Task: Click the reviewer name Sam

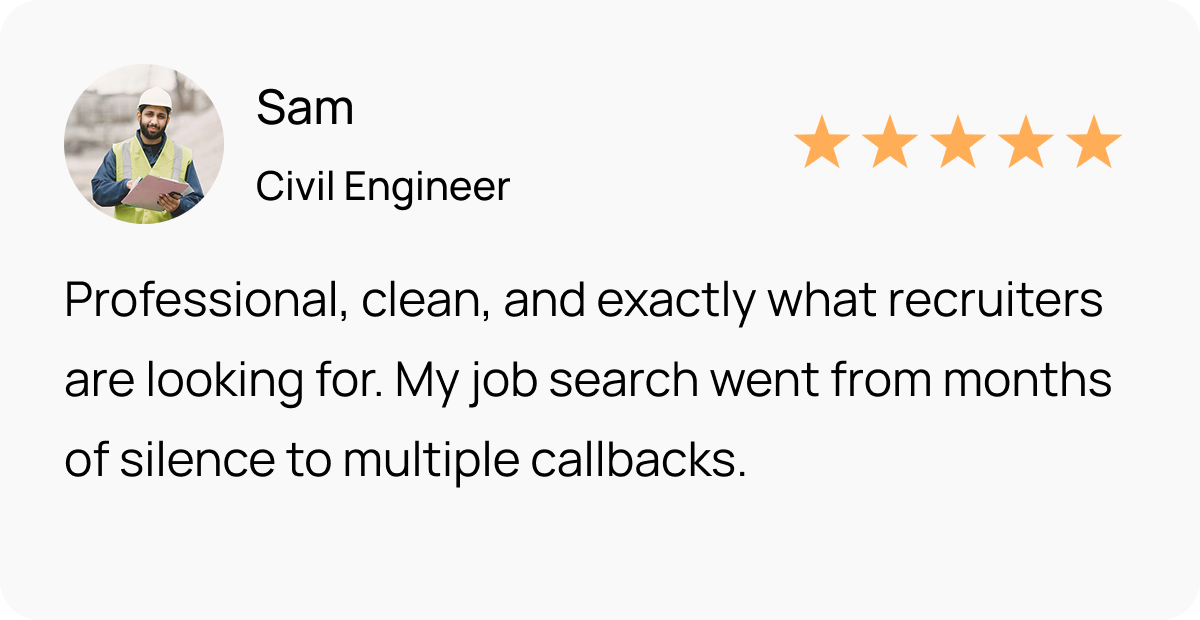Action: tap(305, 108)
